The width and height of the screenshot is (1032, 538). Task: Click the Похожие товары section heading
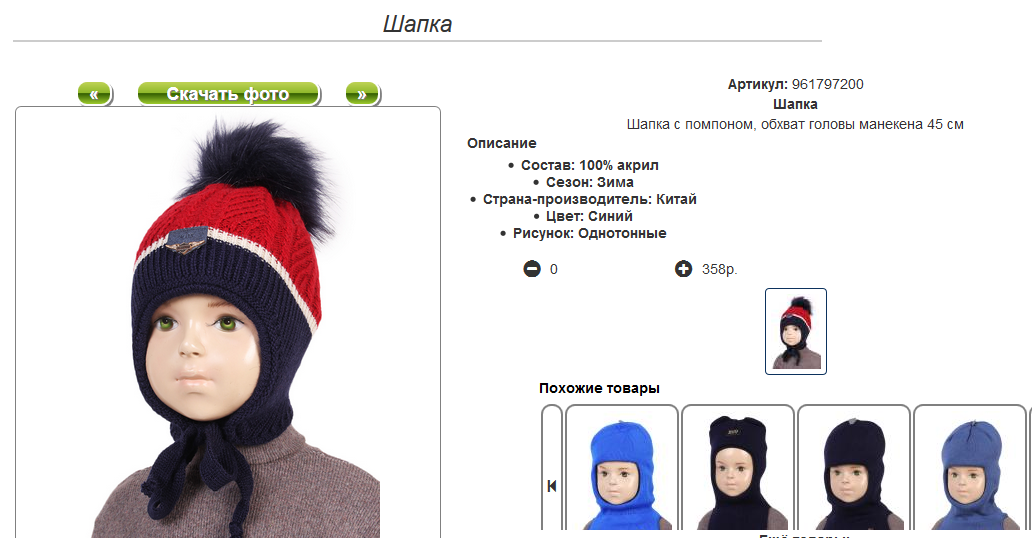point(599,389)
